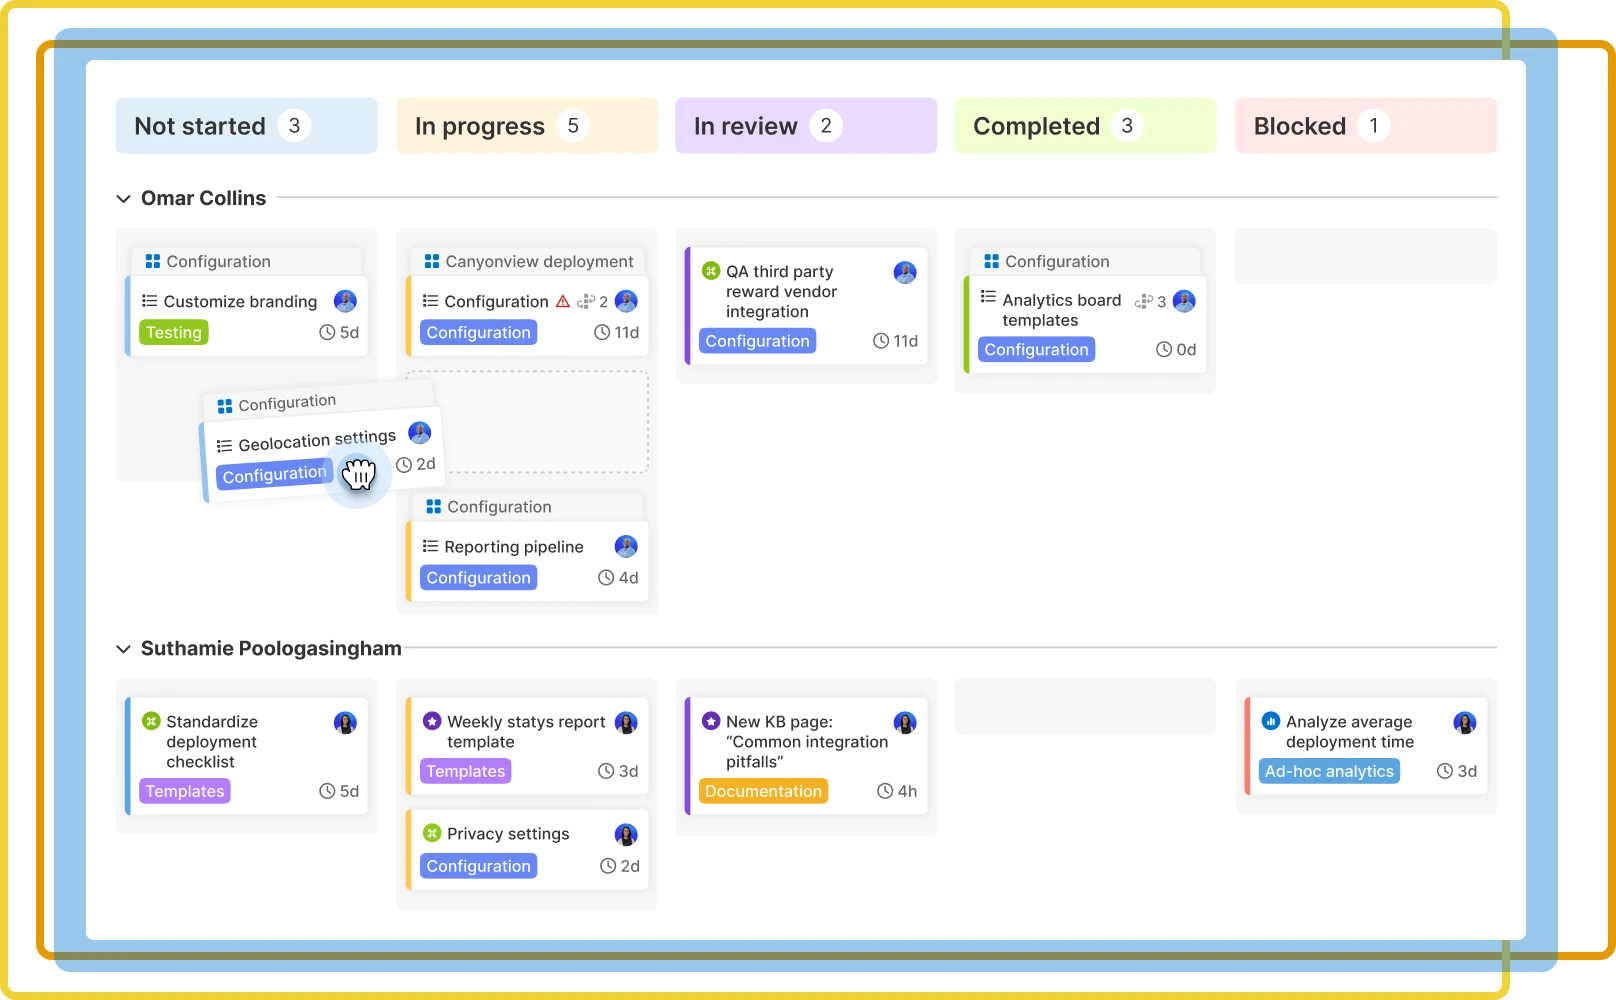Click the purple epic icon on Weekly statys report template
The width and height of the screenshot is (1616, 1000).
(x=431, y=721)
